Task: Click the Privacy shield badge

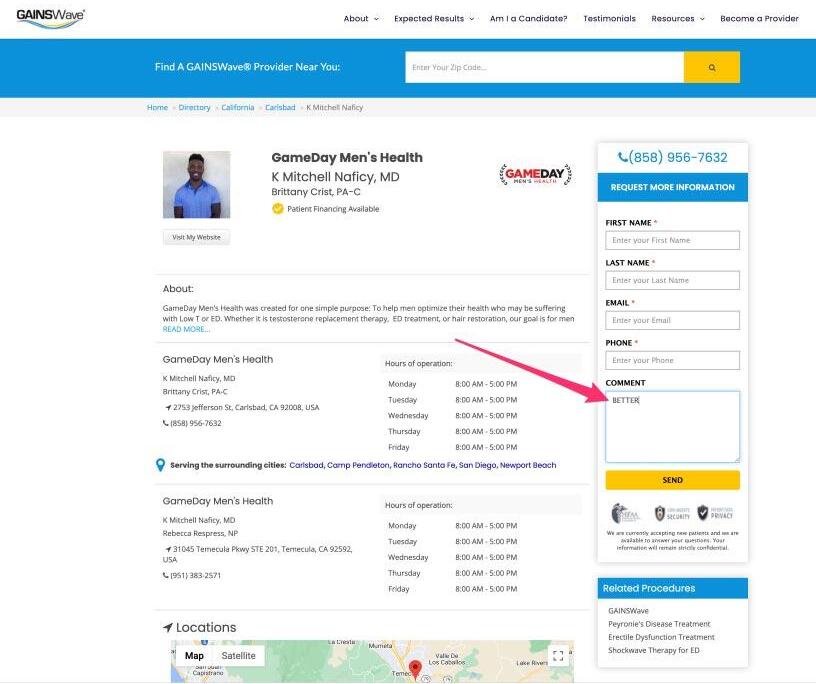Action: (715, 513)
